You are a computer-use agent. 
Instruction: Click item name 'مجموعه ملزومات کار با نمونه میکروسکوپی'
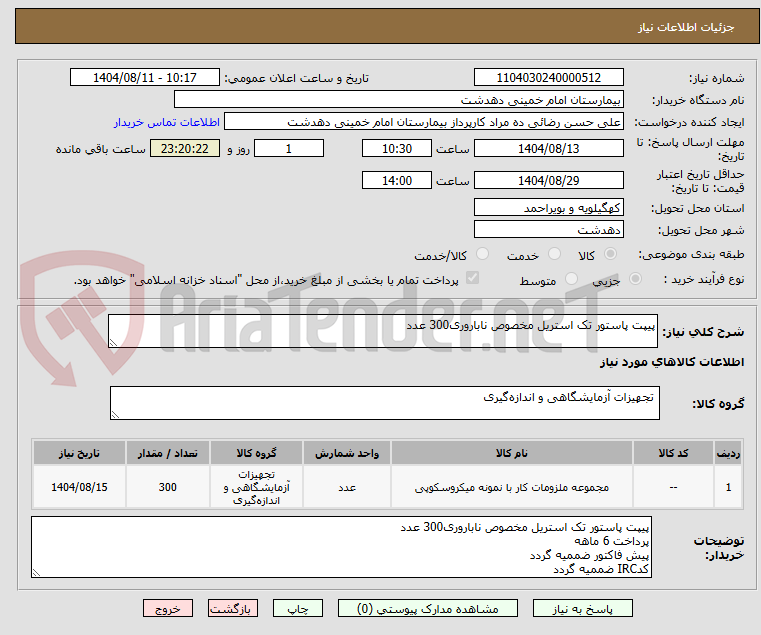click(512, 487)
